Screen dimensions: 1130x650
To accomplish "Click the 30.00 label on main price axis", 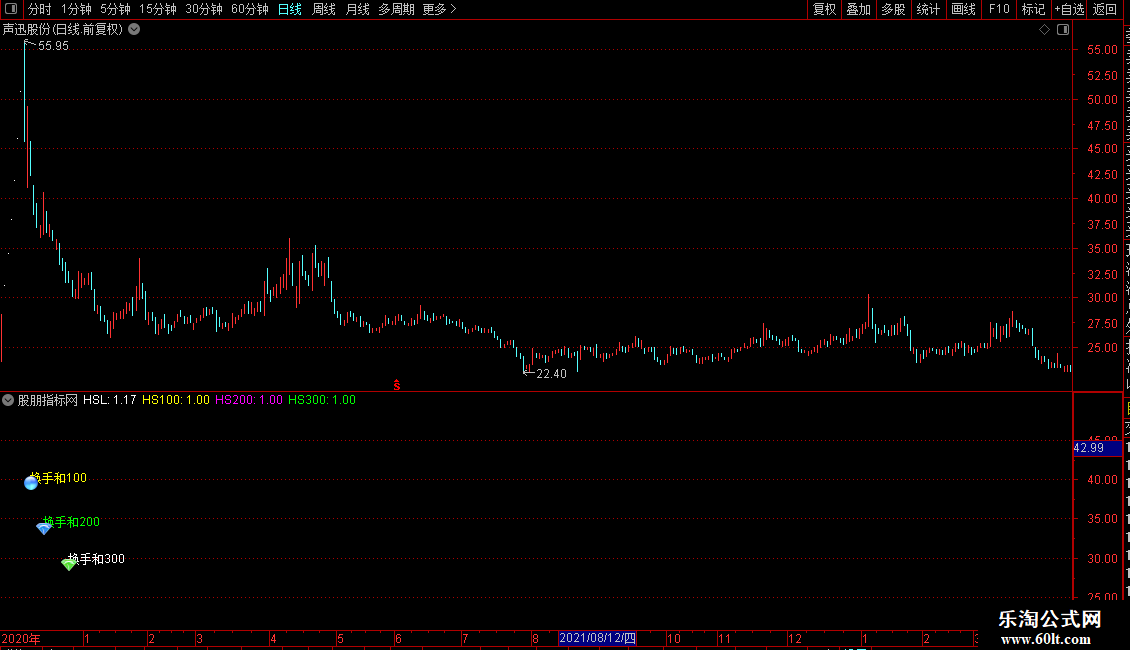I will tap(1102, 298).
